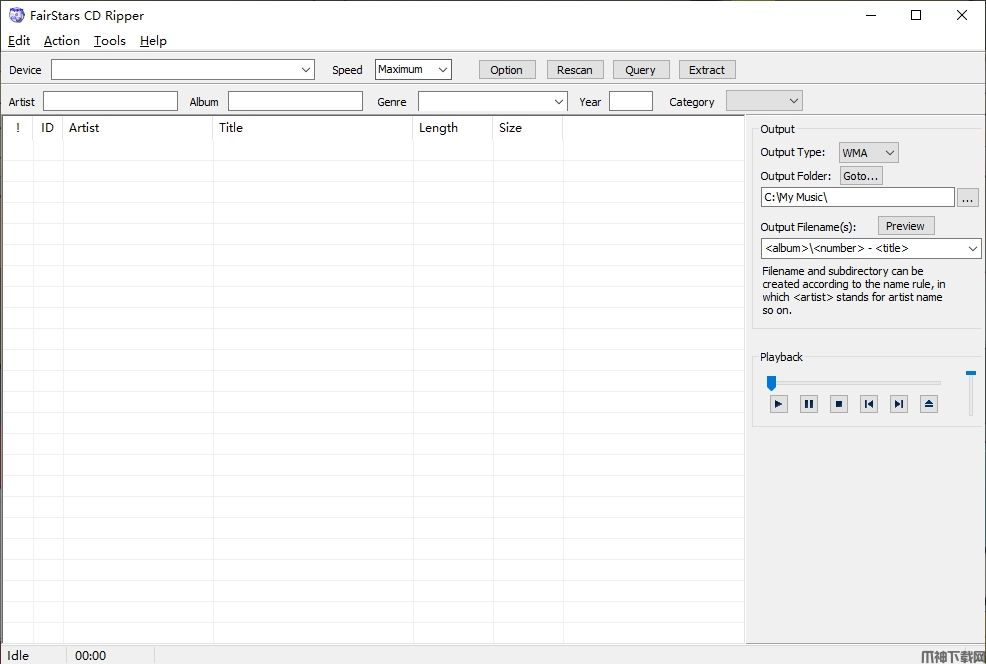986x664 pixels.
Task: Click the vertical volume slider
Action: pyautogui.click(x=970, y=393)
